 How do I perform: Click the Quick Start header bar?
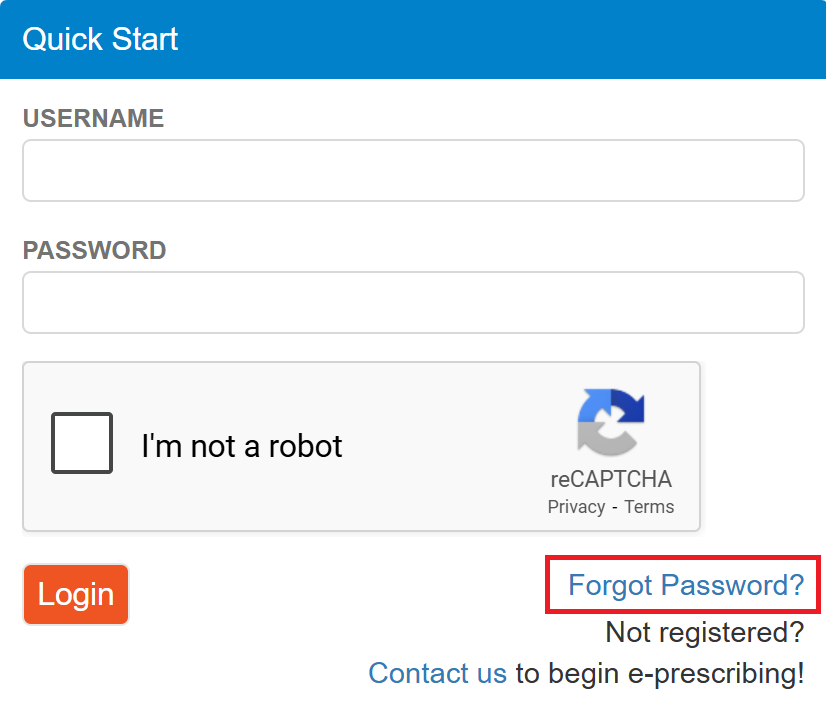click(413, 40)
